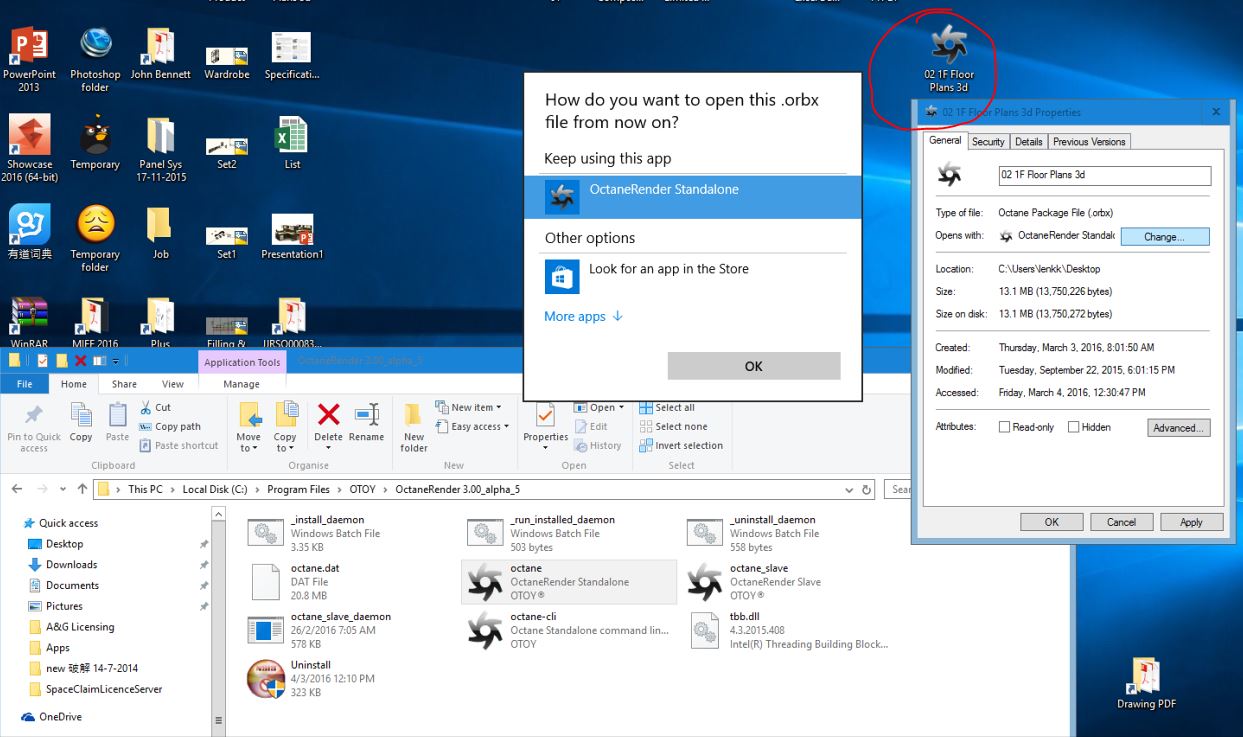
Task: Select the Job folder on desktop
Action: pos(160,233)
